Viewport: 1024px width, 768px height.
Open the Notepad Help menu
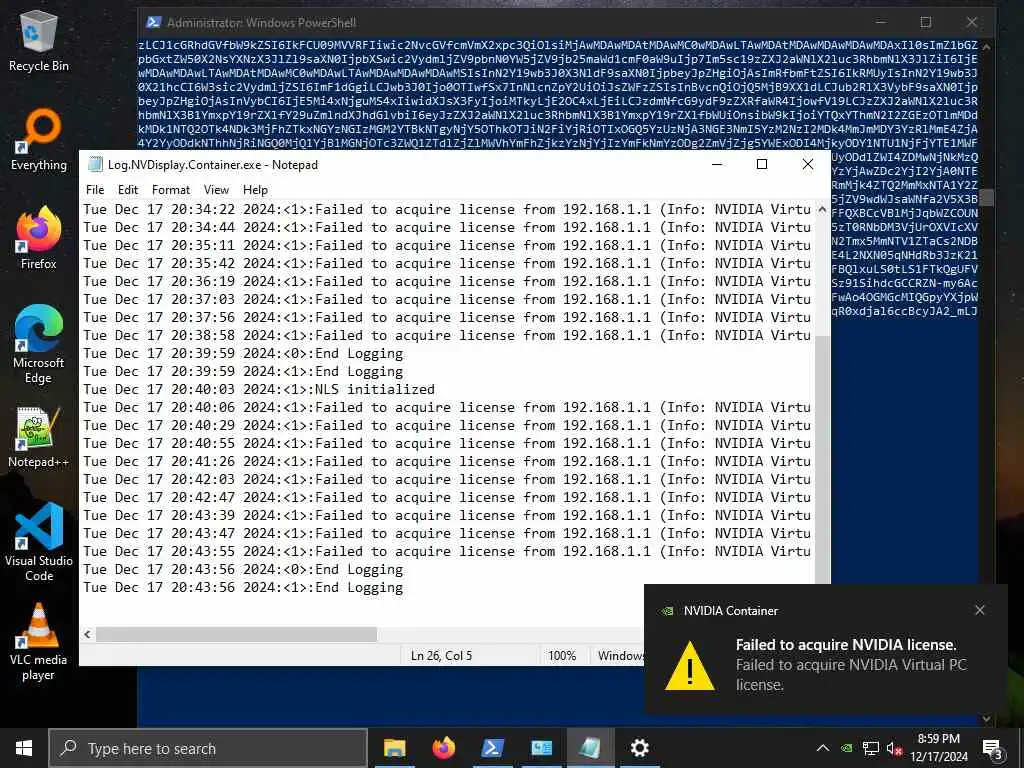coord(255,189)
